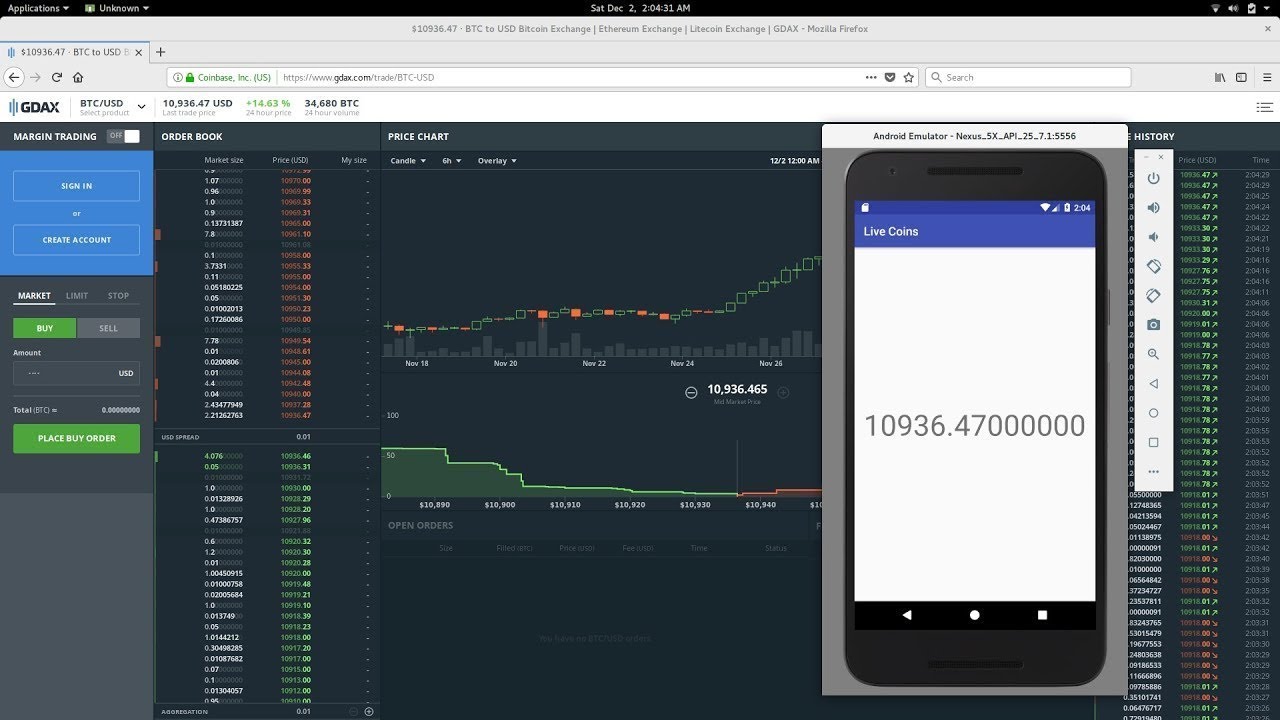Screen dimensions: 1280x720
Task: Click the 10,936.465 mid market price
Action: (x=737, y=389)
